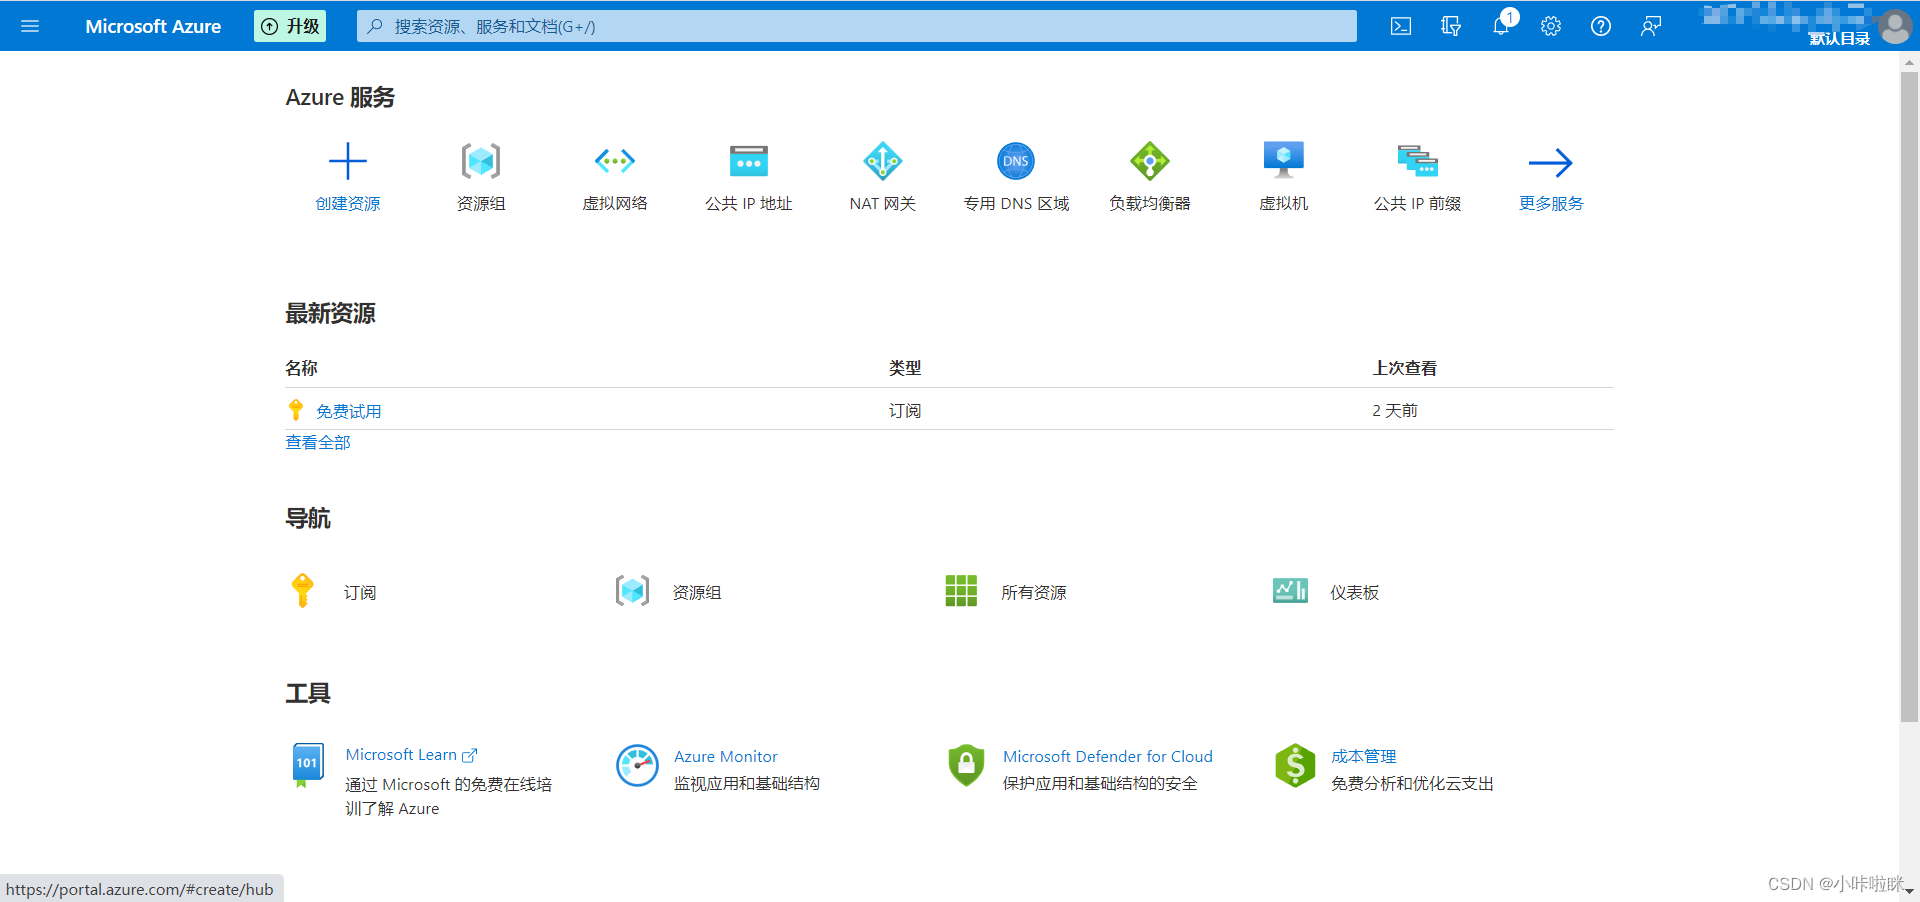Screen dimensions: 1920x902
Task: Click the scrollbar up arrow
Action: pyautogui.click(x=1909, y=62)
